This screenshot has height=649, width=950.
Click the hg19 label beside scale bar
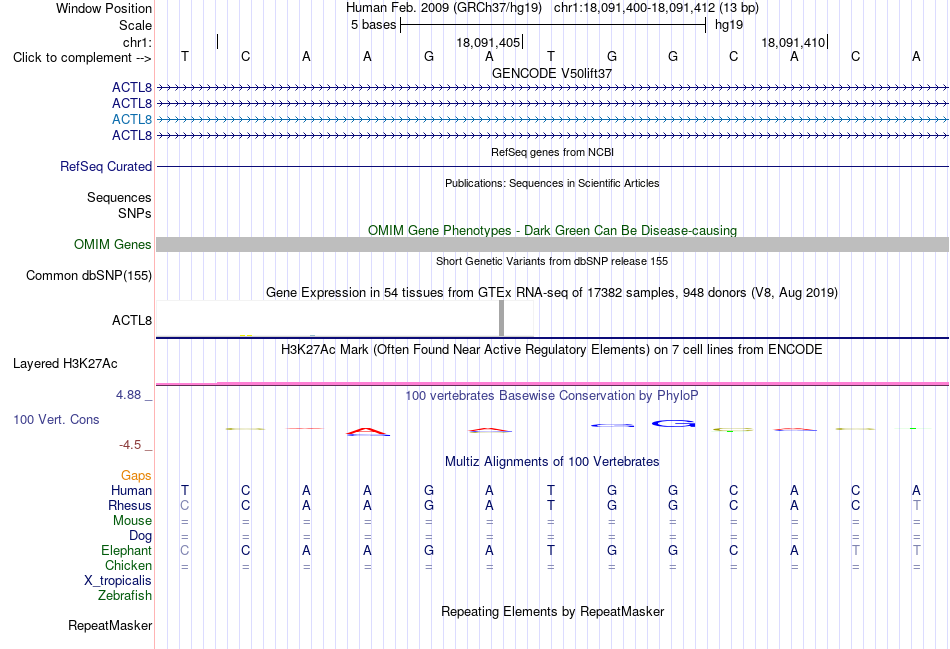point(729,25)
